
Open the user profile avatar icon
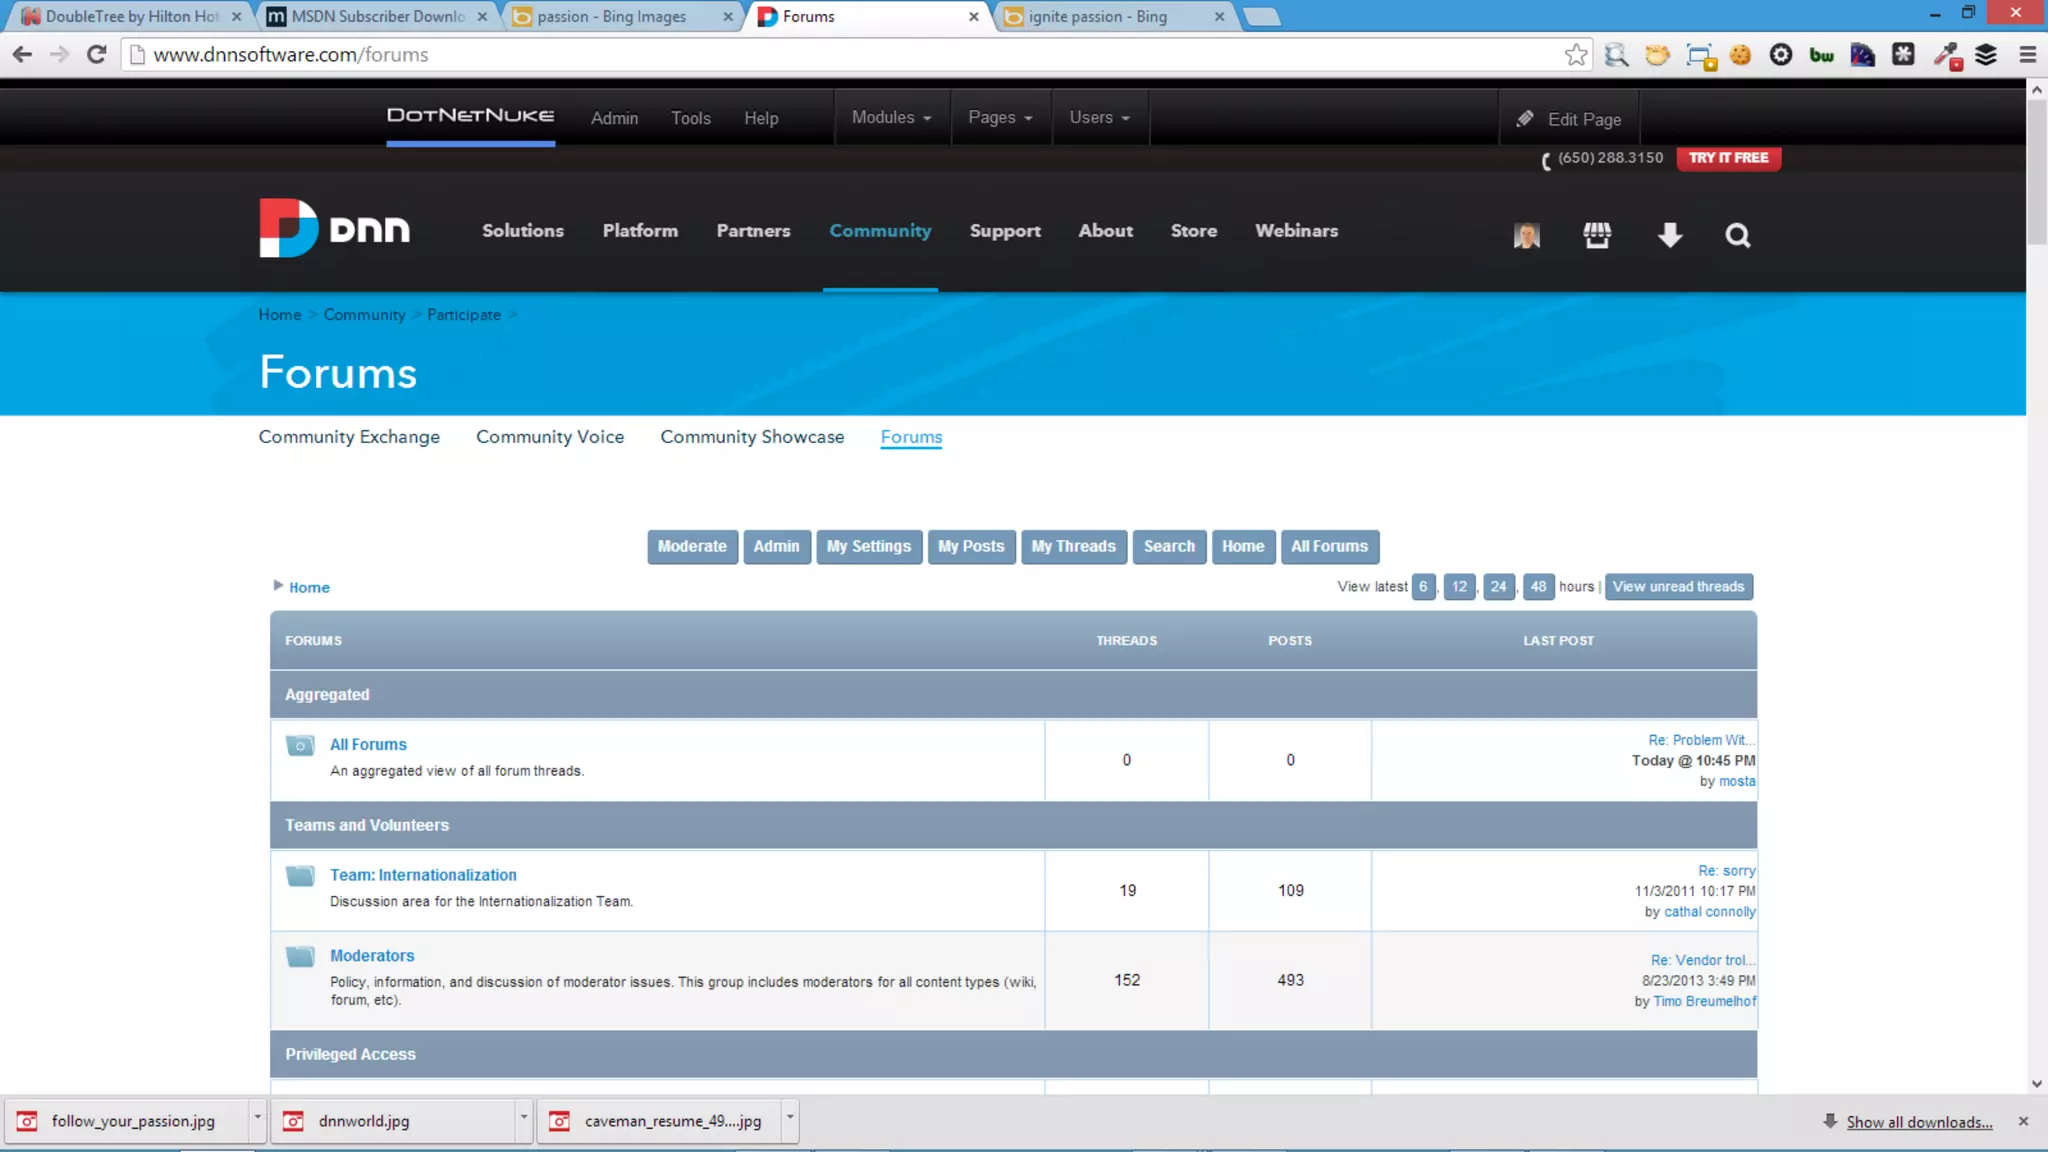point(1526,235)
